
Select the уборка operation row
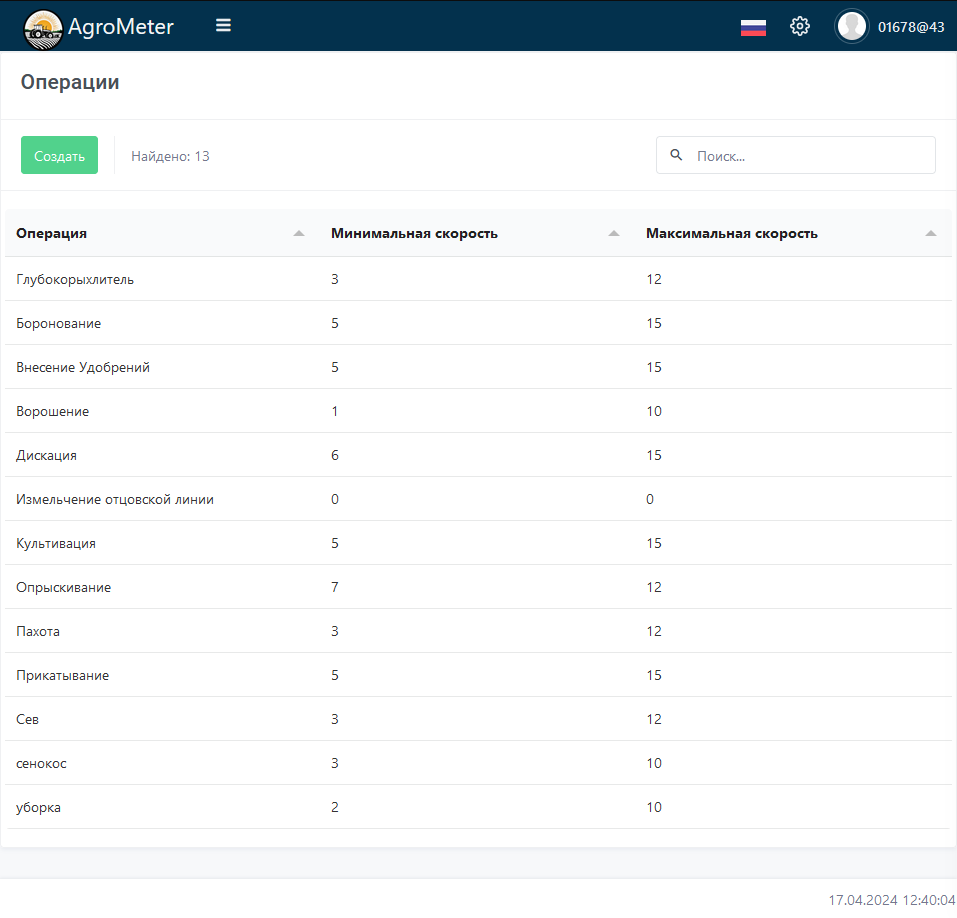(x=39, y=807)
